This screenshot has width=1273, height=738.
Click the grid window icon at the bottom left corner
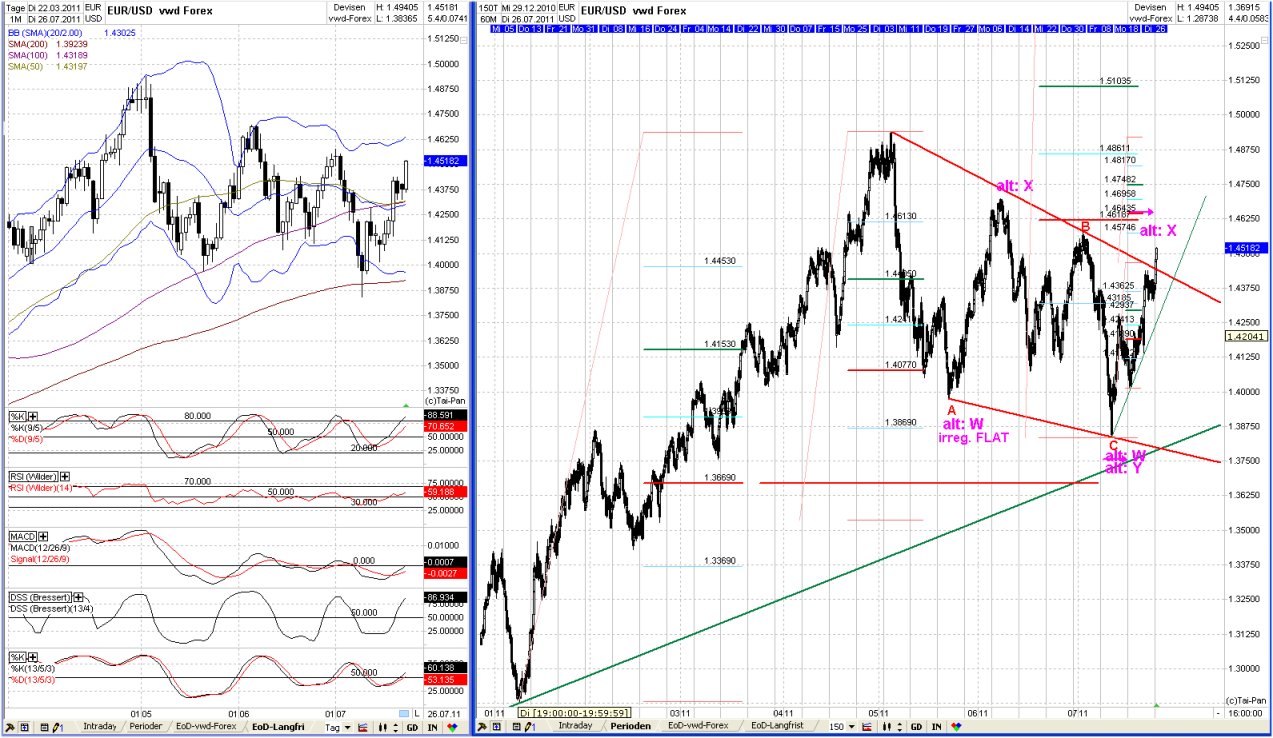(x=25, y=727)
